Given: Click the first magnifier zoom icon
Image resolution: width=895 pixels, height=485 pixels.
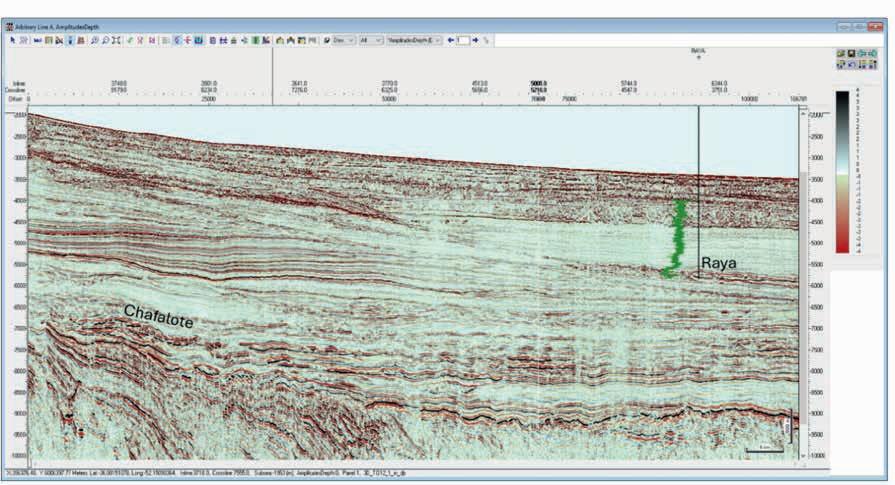Looking at the screenshot, I should click(94, 40).
